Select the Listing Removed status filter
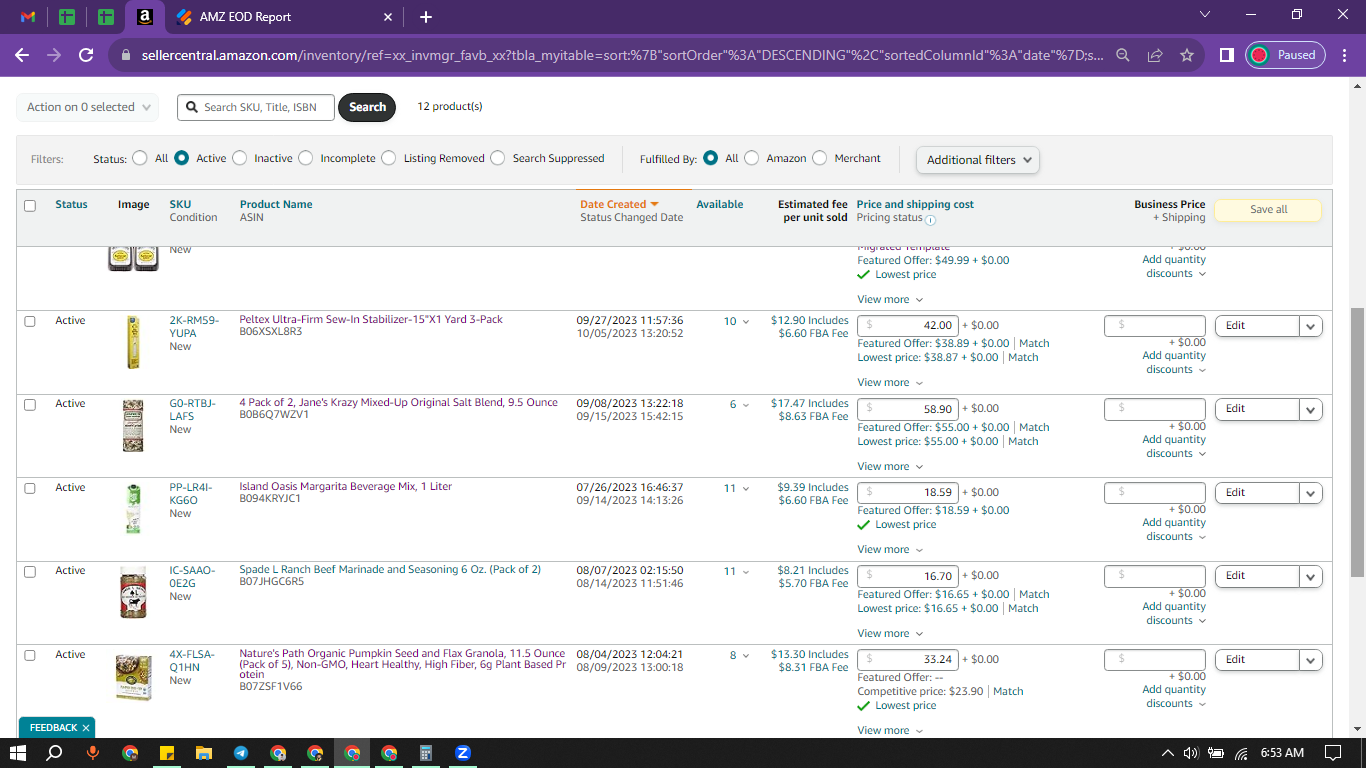Image resolution: width=1366 pixels, height=768 pixels. click(389, 158)
